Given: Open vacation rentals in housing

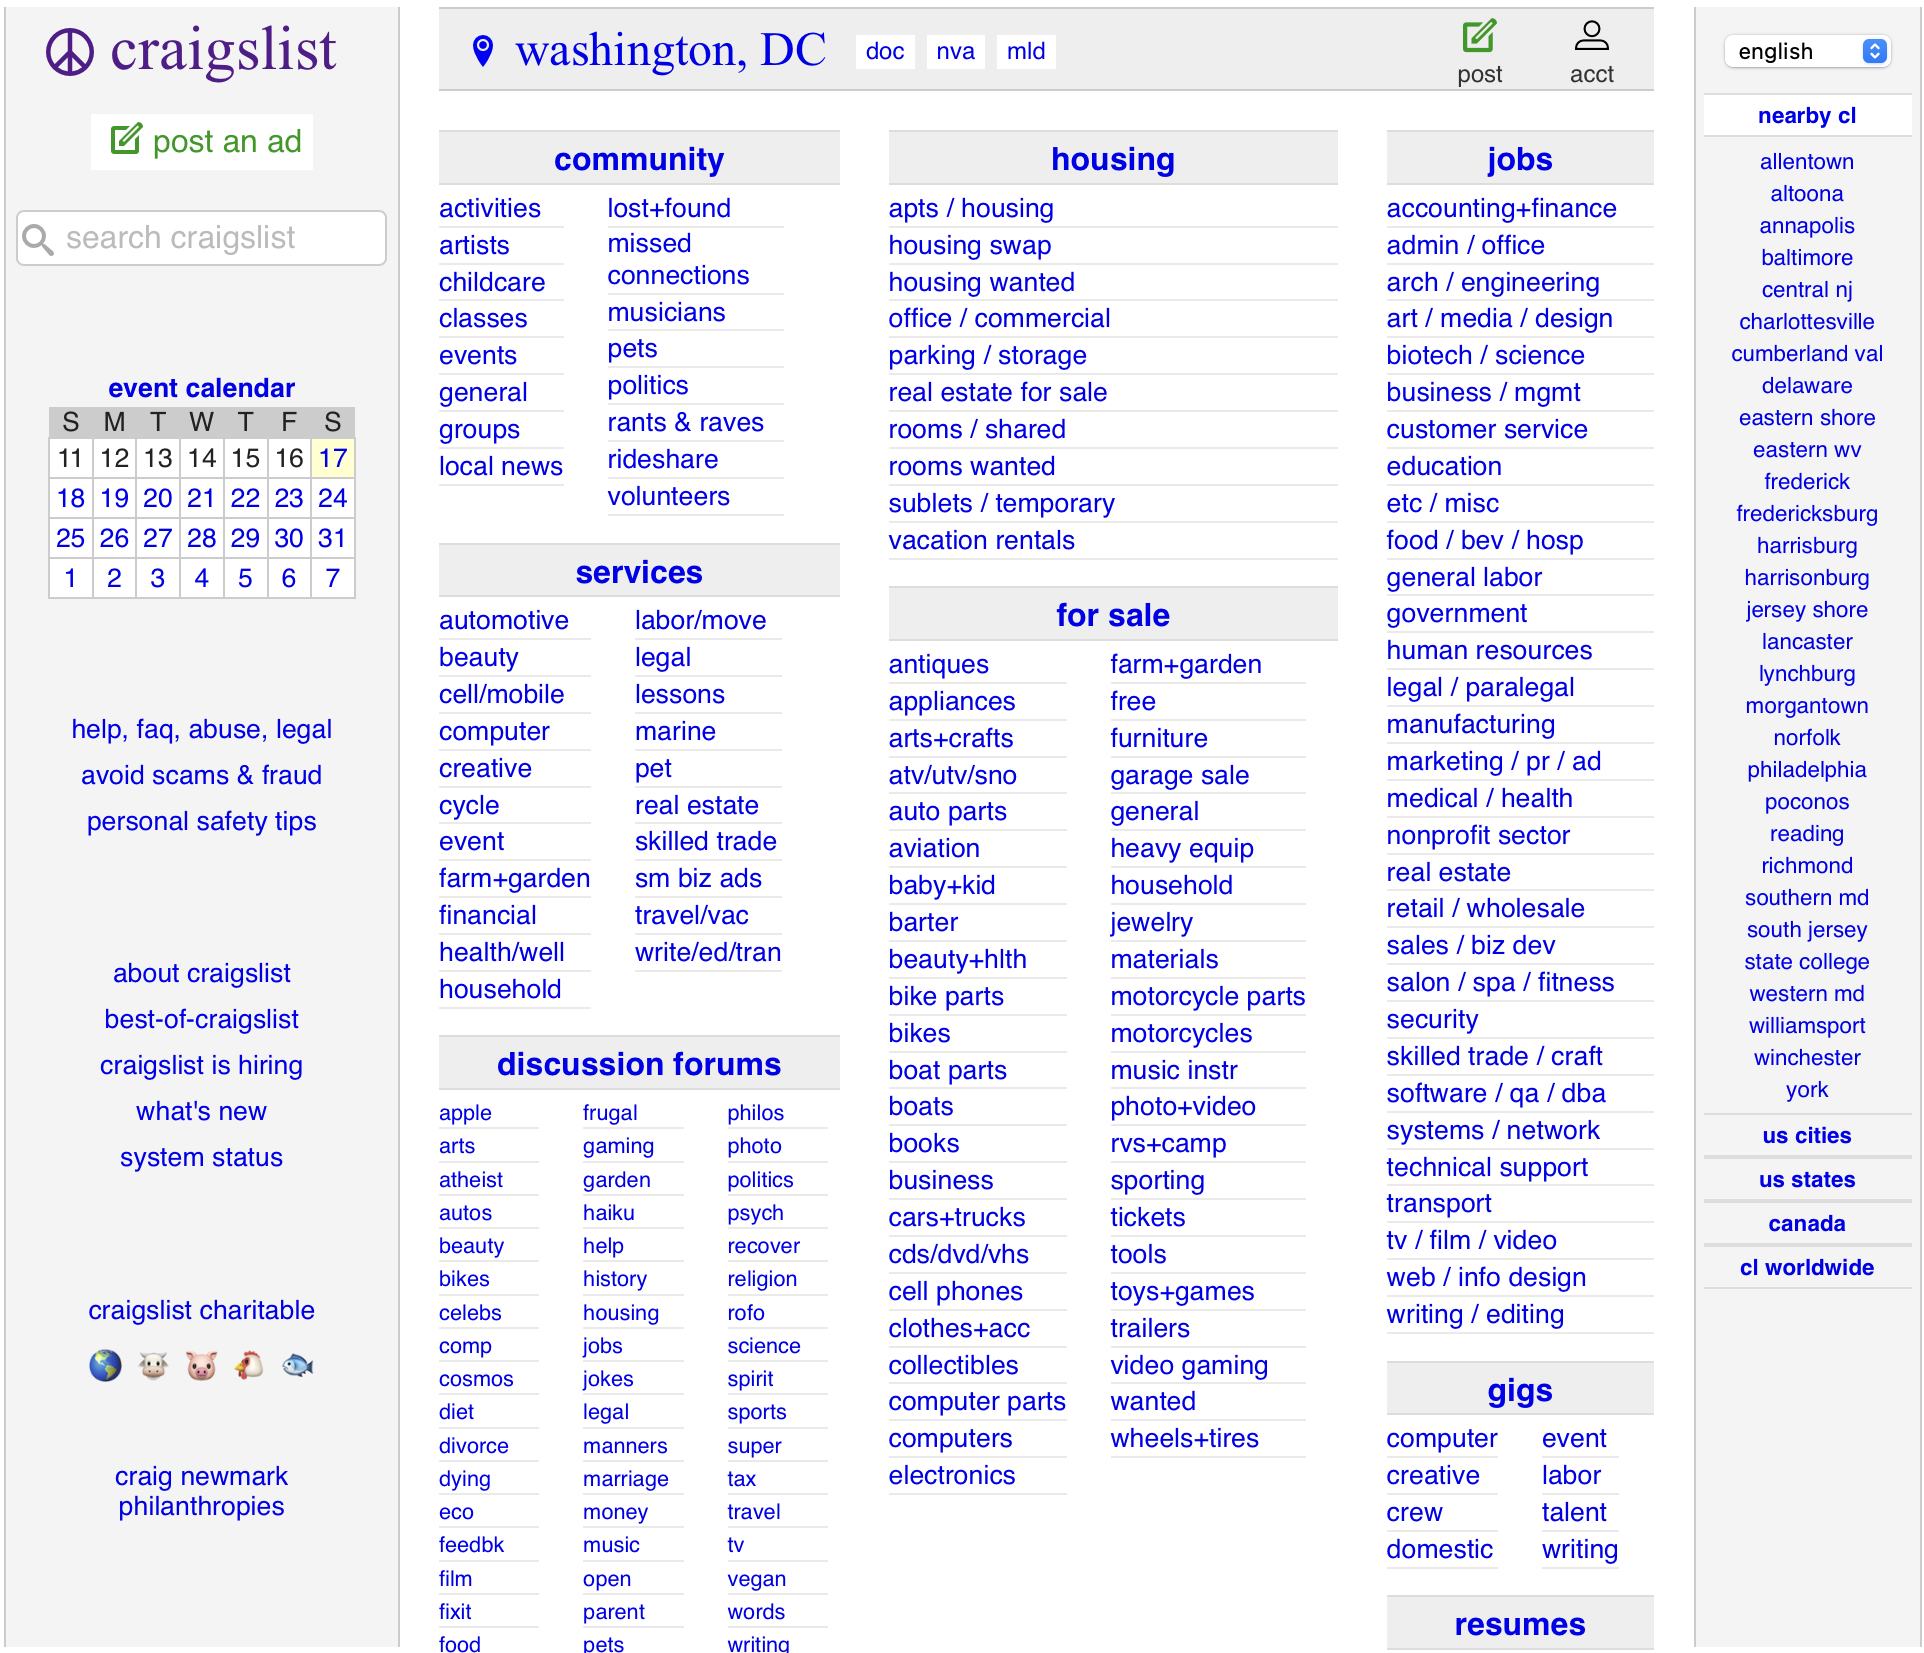Looking at the screenshot, I should [981, 541].
